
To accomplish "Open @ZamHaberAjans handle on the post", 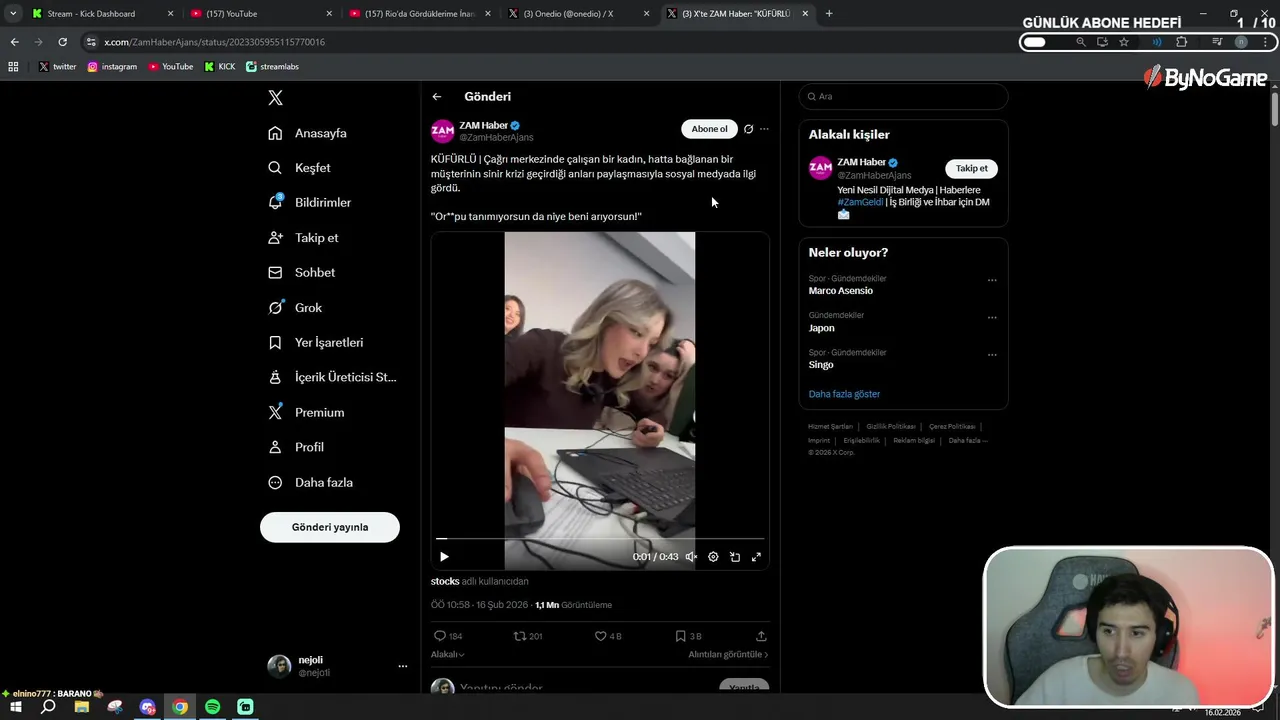I will pos(496,137).
